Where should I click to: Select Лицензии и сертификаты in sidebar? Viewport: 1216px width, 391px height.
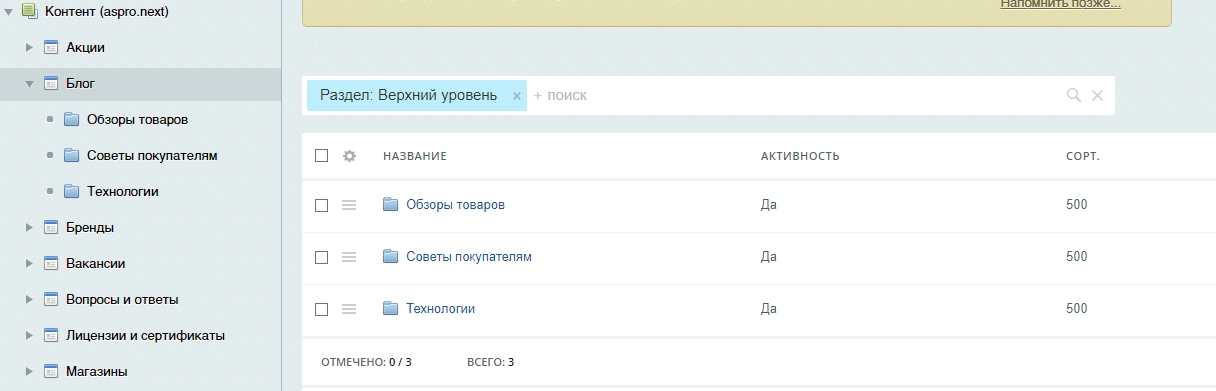(145, 335)
